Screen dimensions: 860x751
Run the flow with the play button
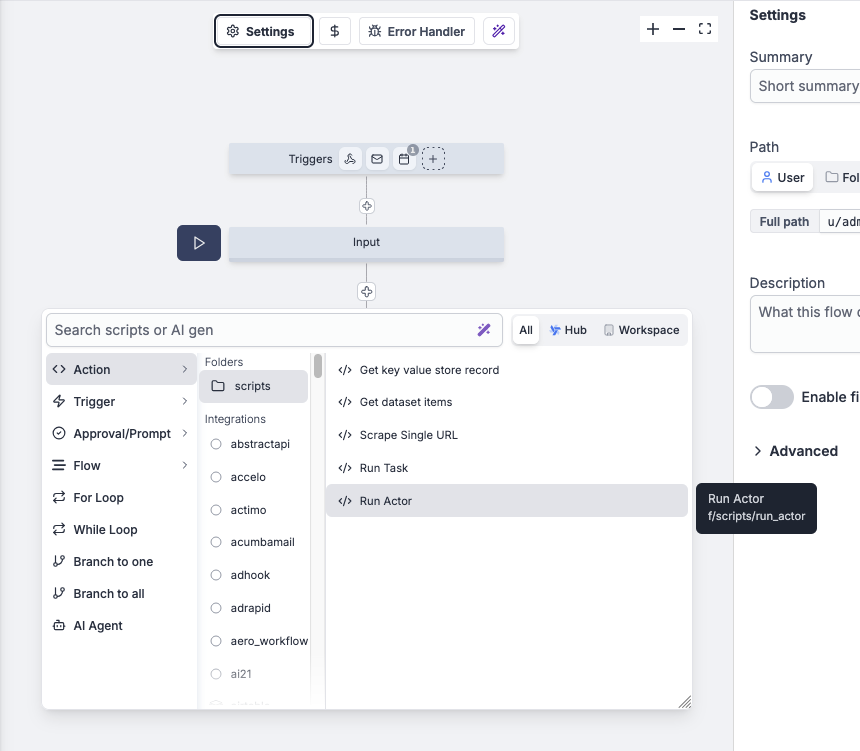[x=198, y=243]
